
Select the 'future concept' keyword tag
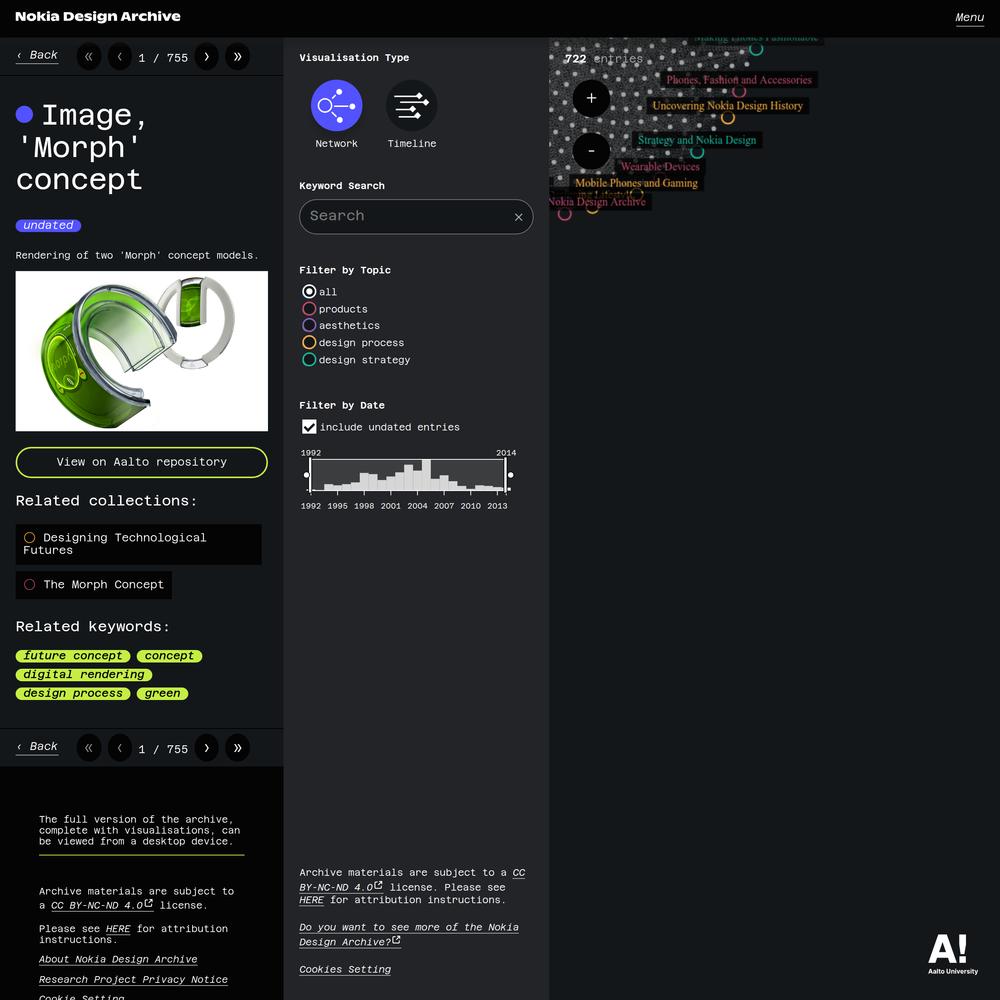[x=73, y=656]
